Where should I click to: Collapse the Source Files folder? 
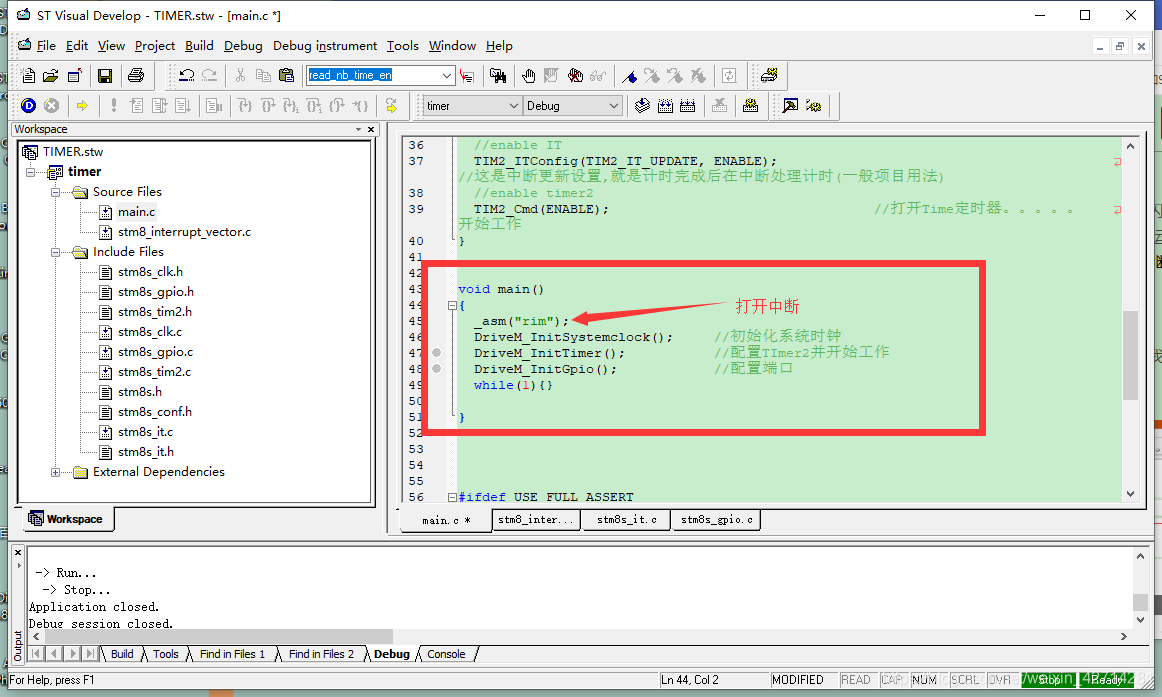[x=55, y=192]
